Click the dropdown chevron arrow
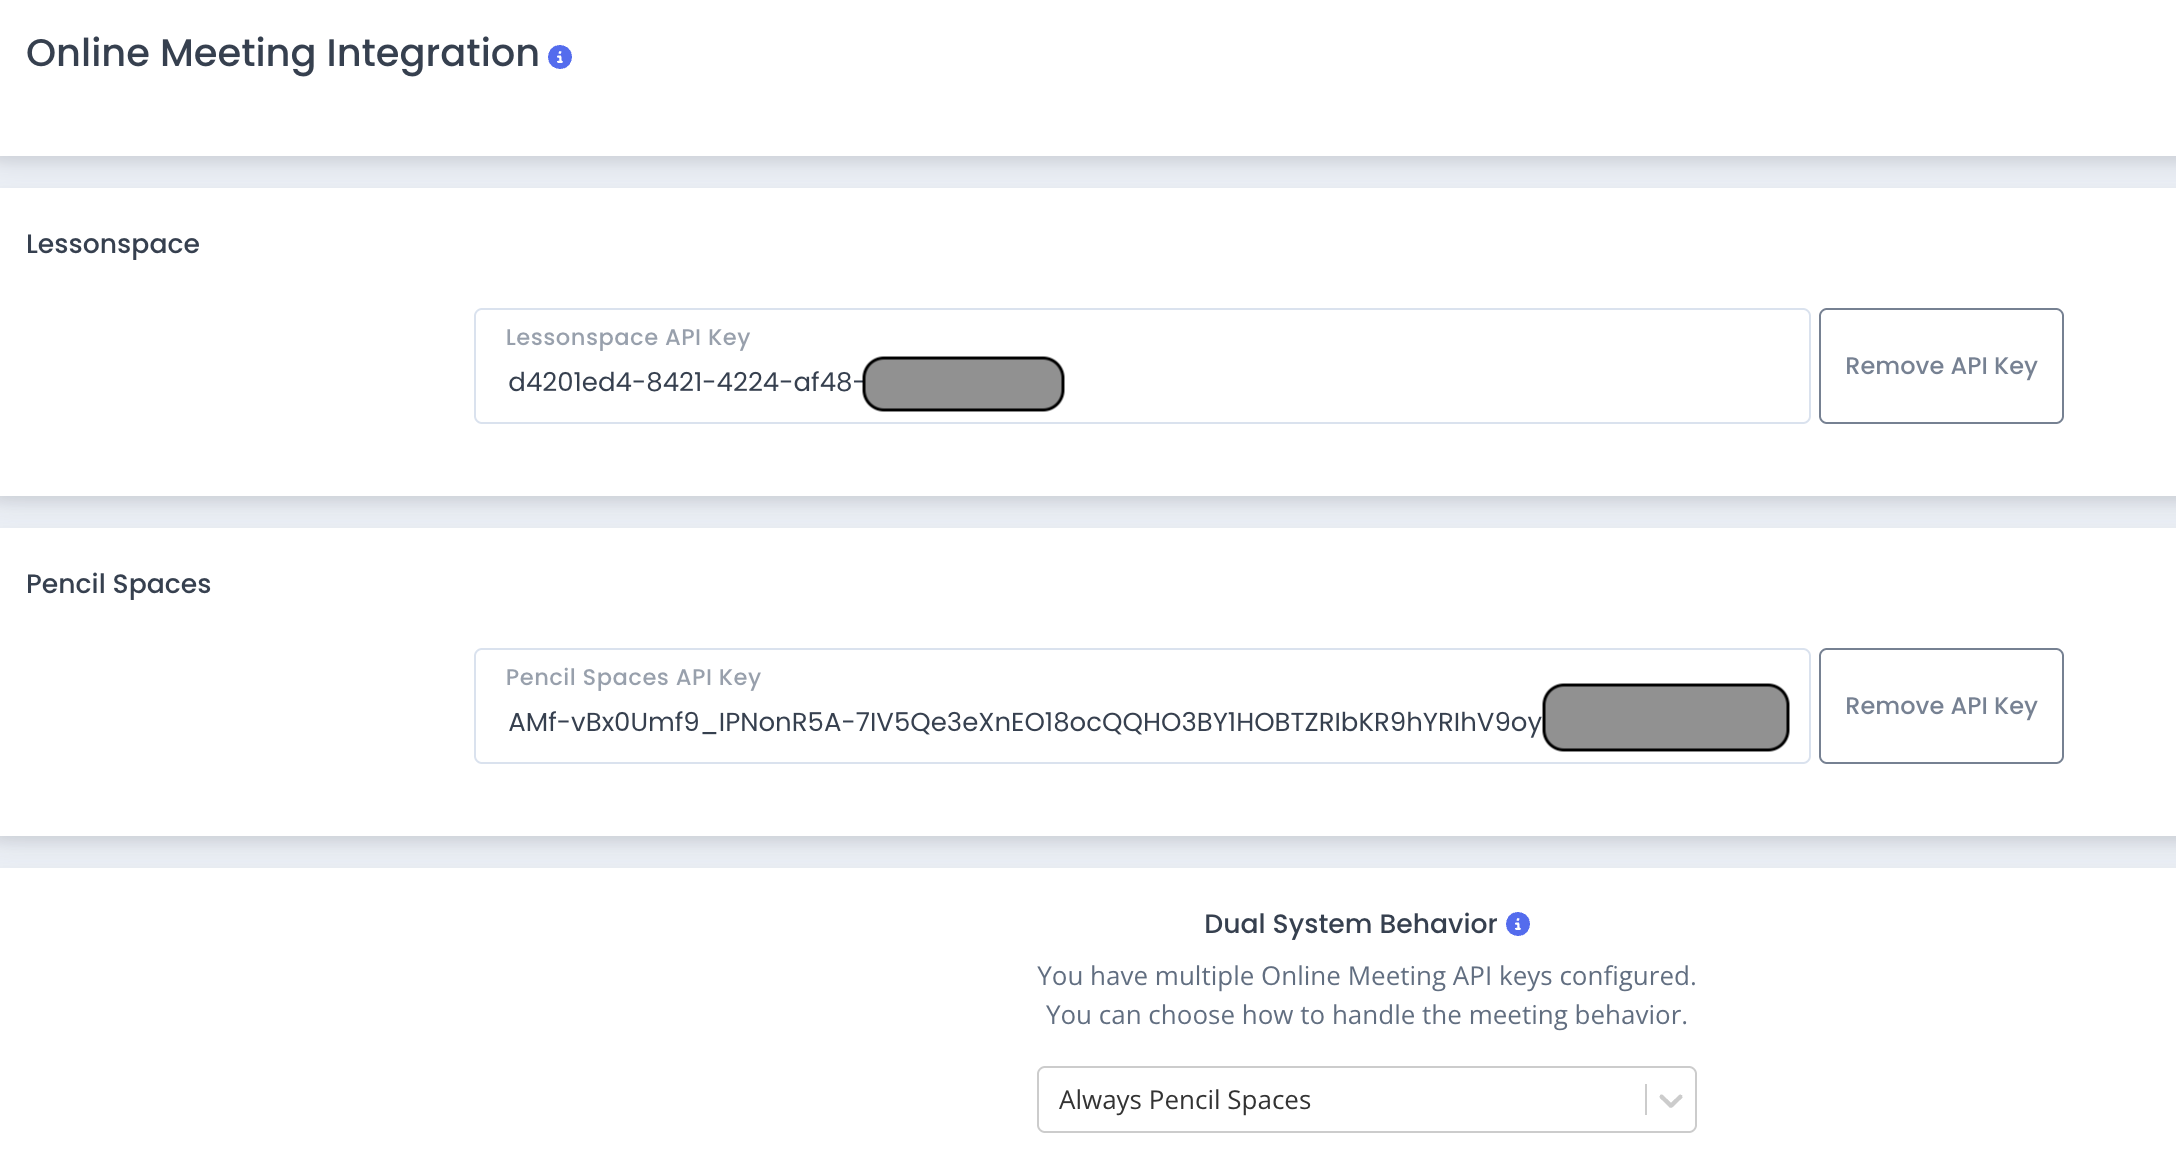The height and width of the screenshot is (1166, 2176). coord(1670,1101)
